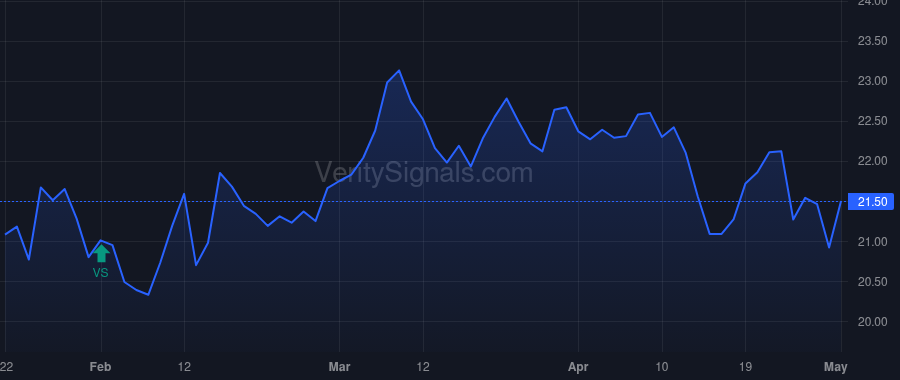Click the 20.50 price axis label
This screenshot has height=380, width=900.
(x=871, y=281)
